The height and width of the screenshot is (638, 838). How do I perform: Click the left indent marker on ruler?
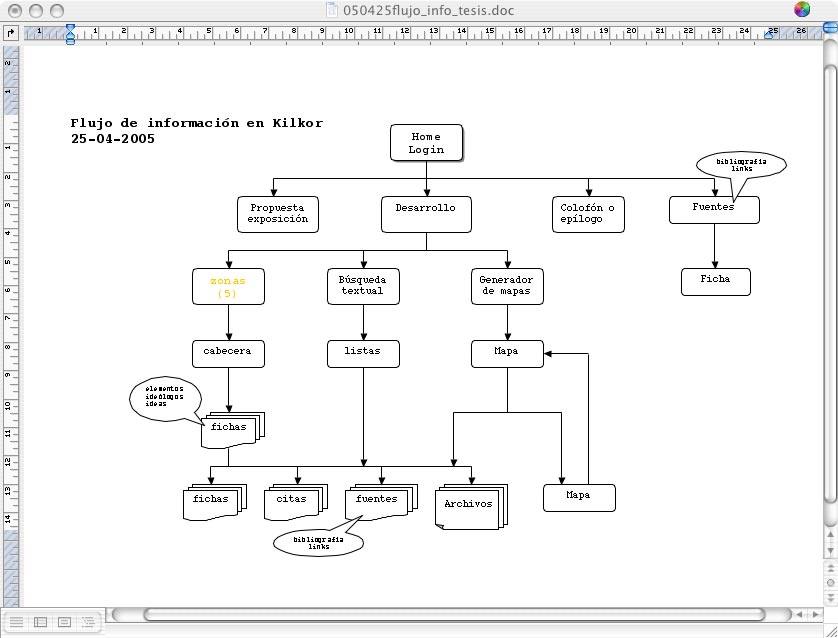(70, 35)
